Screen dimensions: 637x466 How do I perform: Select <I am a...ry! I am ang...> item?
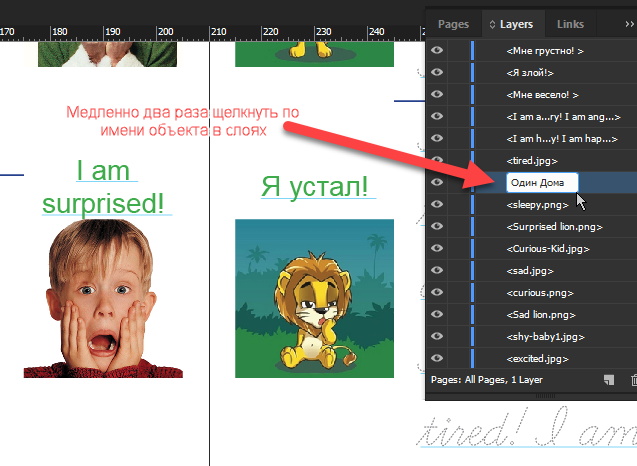pyautogui.click(x=563, y=117)
